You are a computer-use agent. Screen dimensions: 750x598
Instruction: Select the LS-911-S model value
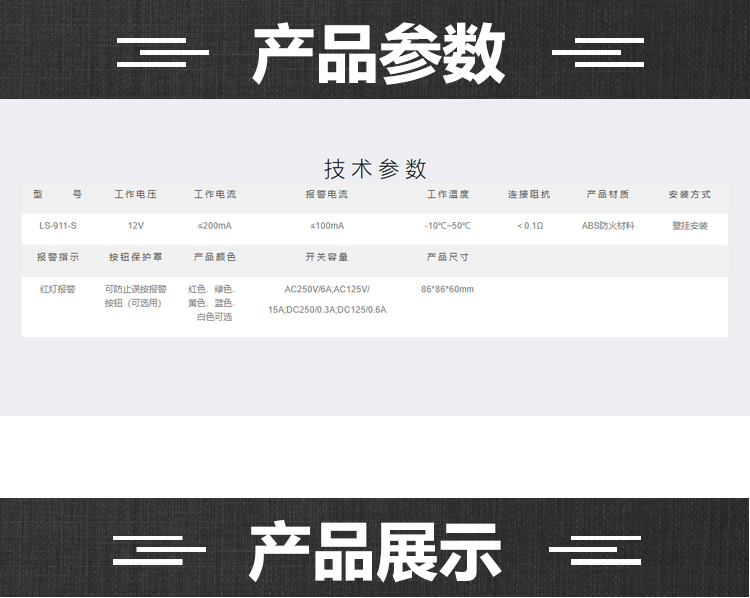coord(57,226)
